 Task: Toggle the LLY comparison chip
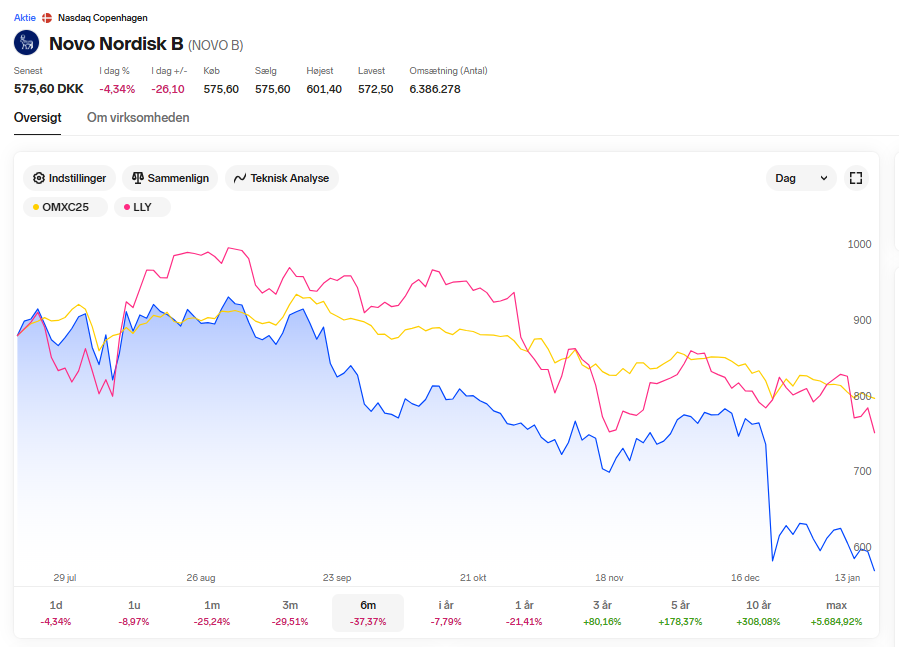(142, 207)
